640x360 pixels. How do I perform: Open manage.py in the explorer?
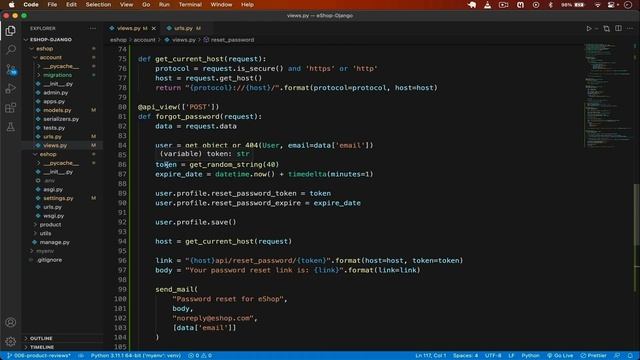click(x=54, y=242)
